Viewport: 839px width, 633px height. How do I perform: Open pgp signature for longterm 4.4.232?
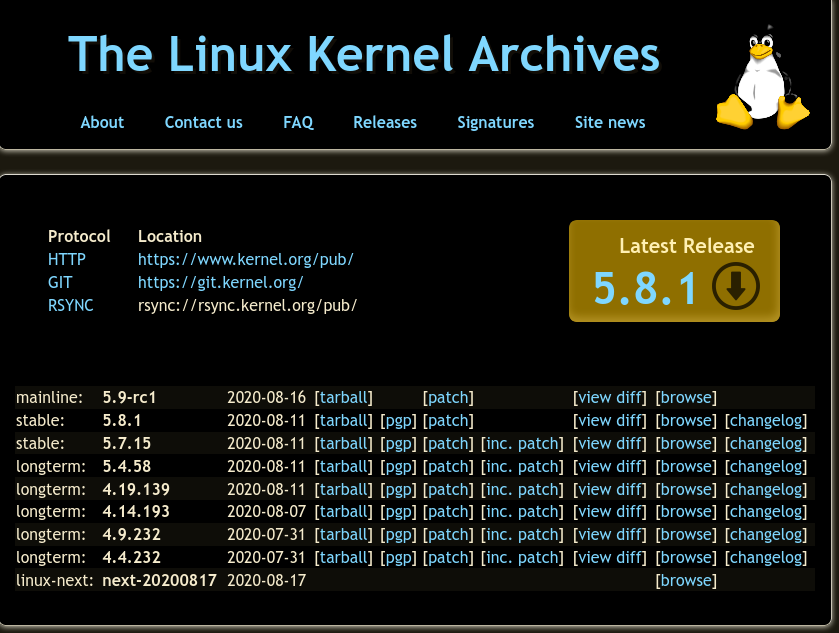[399, 558]
